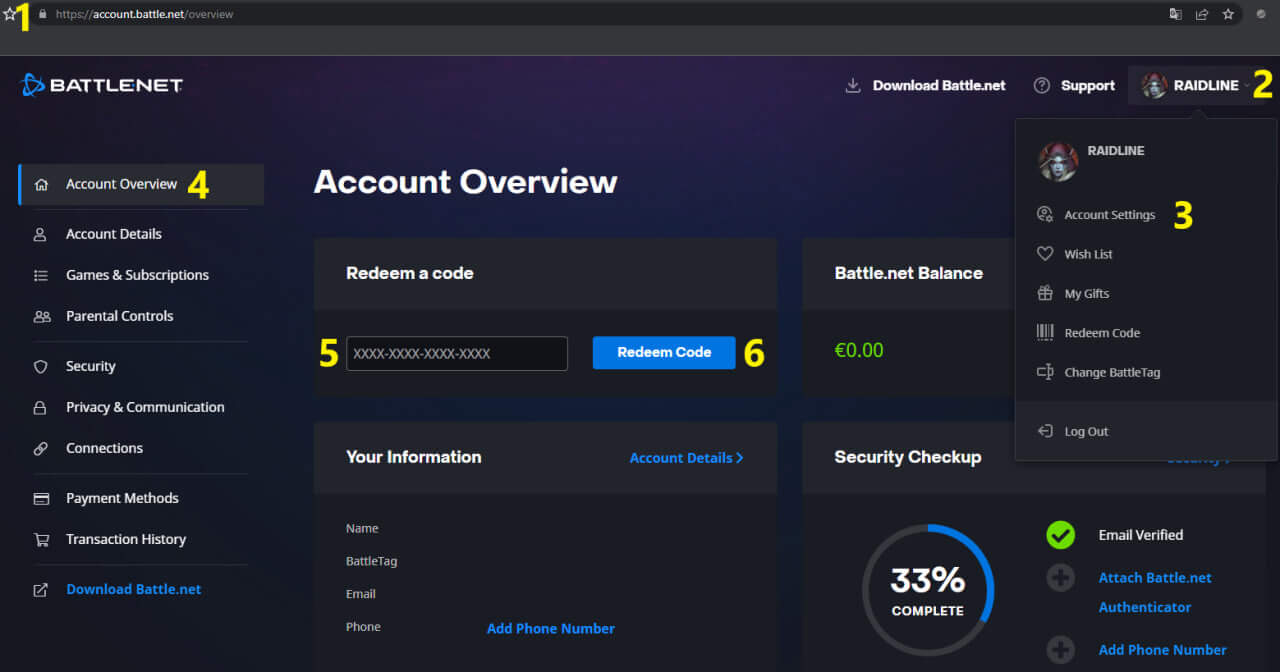Viewport: 1280px width, 672px height.
Task: Select Log Out from account menu
Action: (x=1085, y=432)
